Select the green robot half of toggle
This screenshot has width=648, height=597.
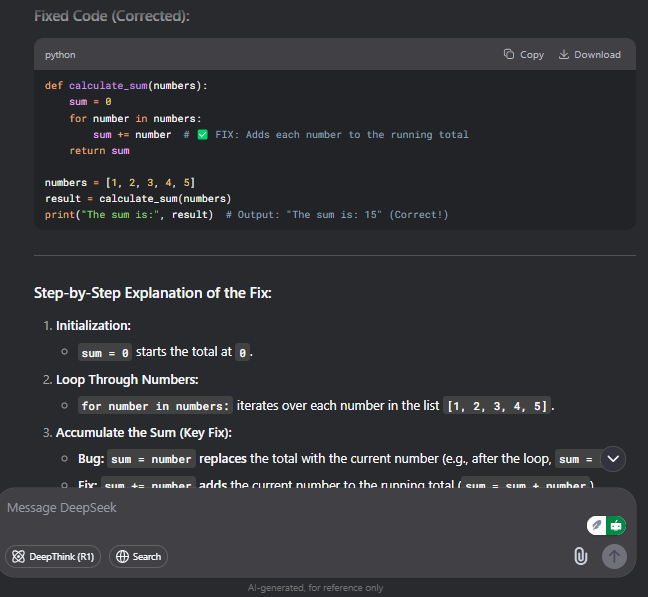click(616, 526)
